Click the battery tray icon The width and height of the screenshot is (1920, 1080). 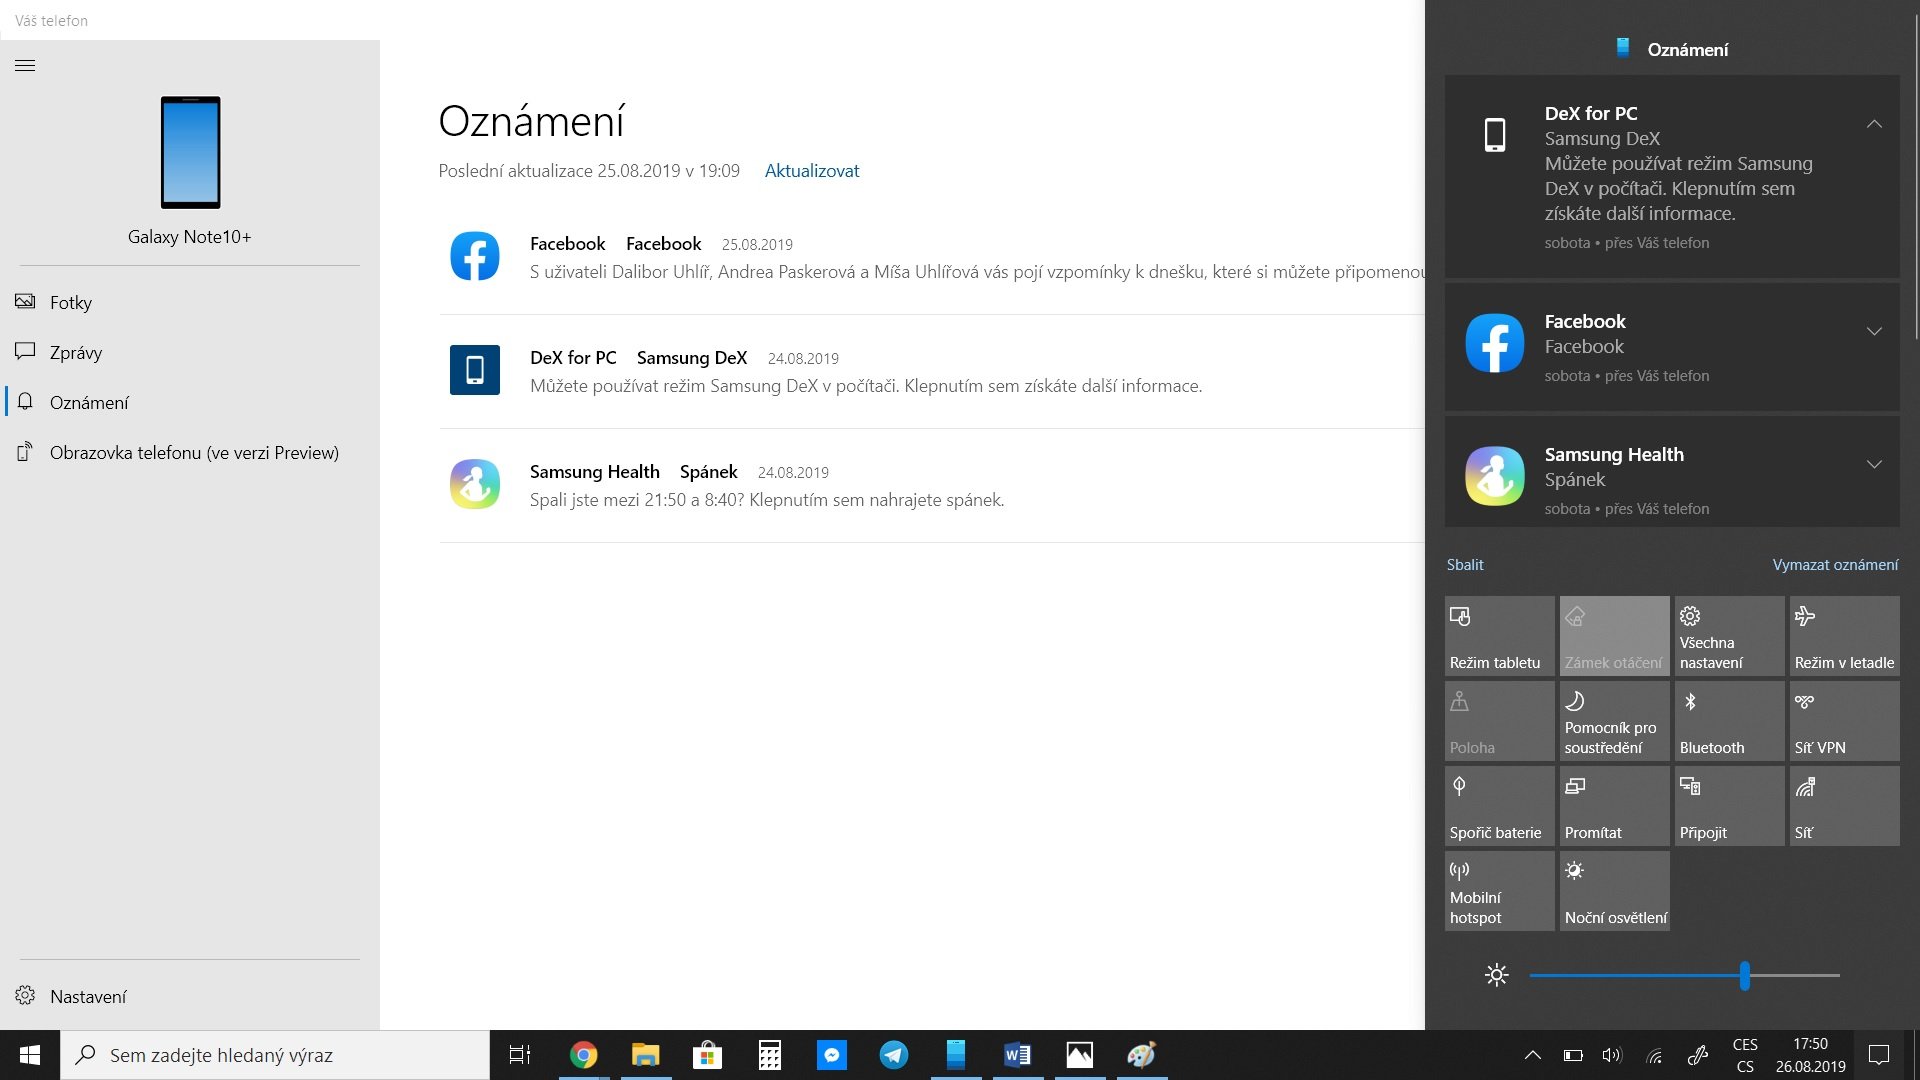pos(1573,1055)
